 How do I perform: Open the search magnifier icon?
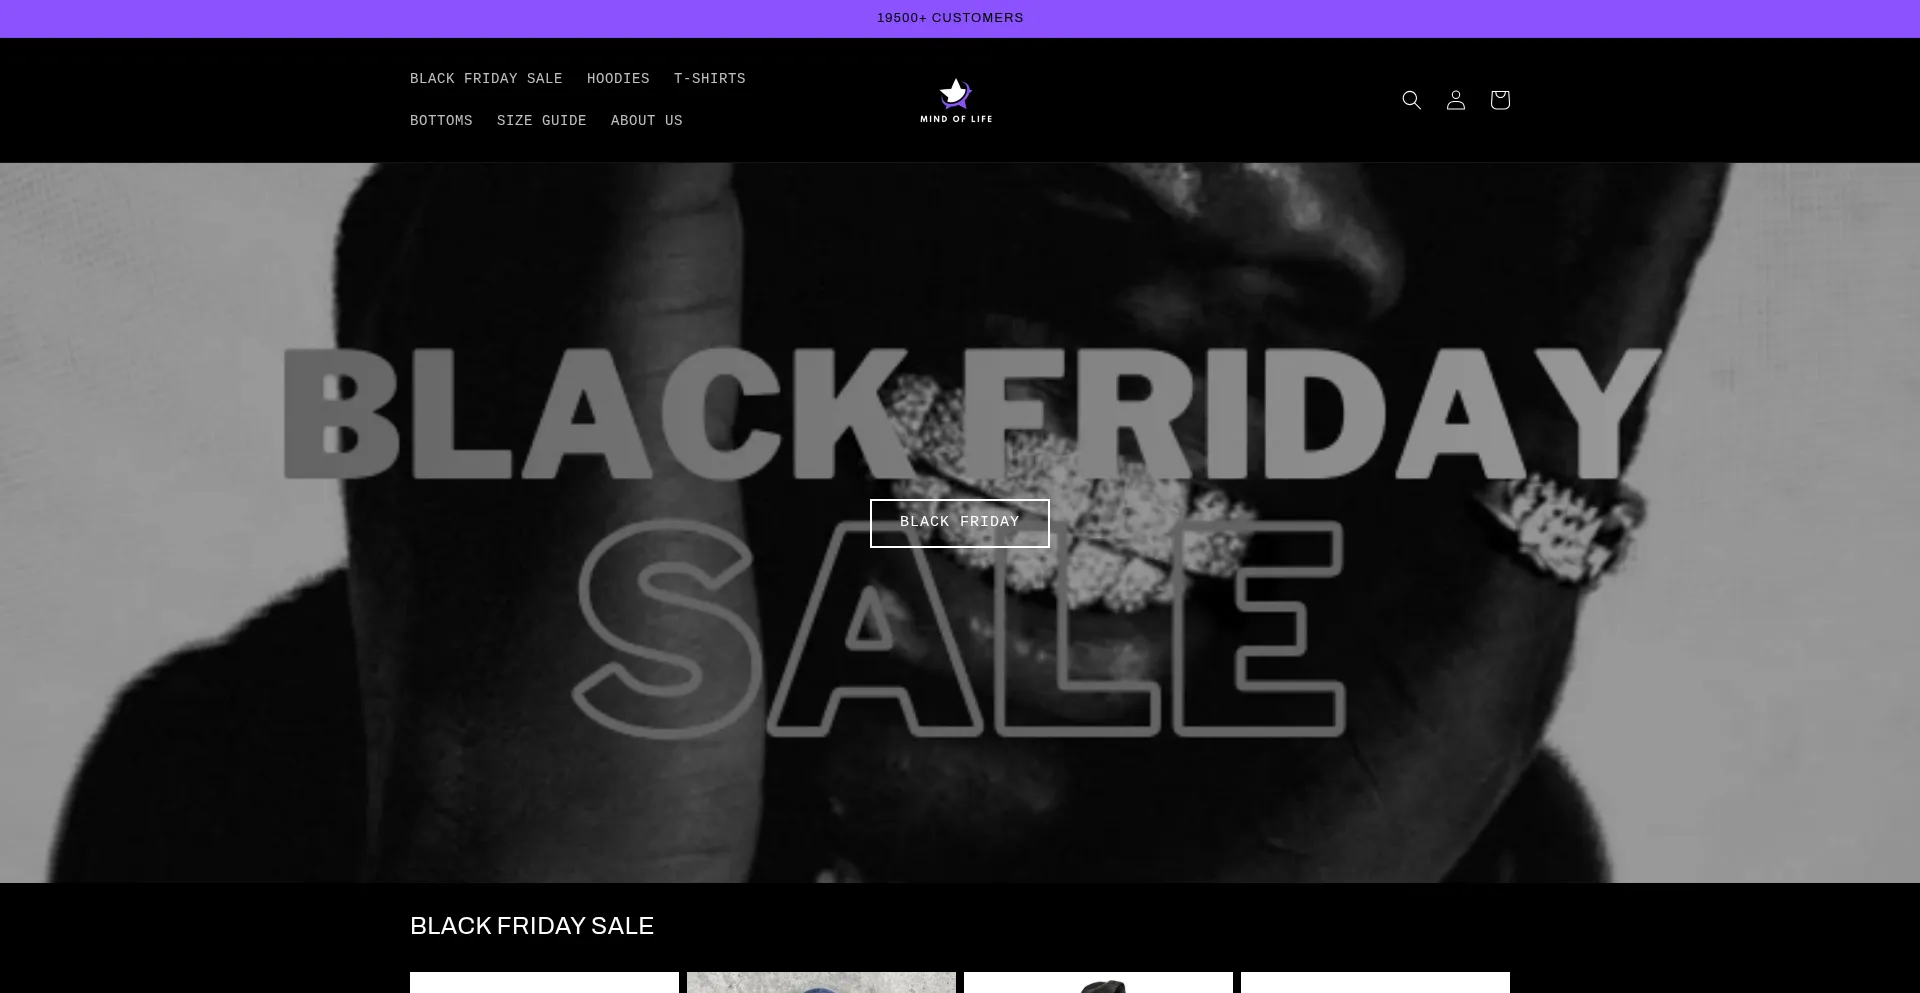1411,100
